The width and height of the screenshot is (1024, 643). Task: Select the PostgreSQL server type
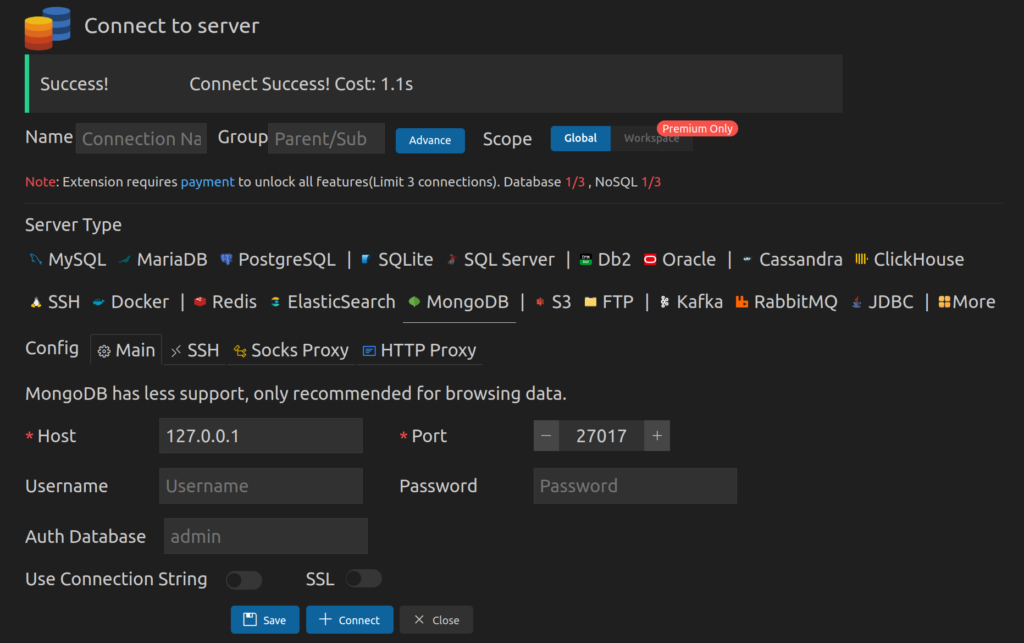288,259
